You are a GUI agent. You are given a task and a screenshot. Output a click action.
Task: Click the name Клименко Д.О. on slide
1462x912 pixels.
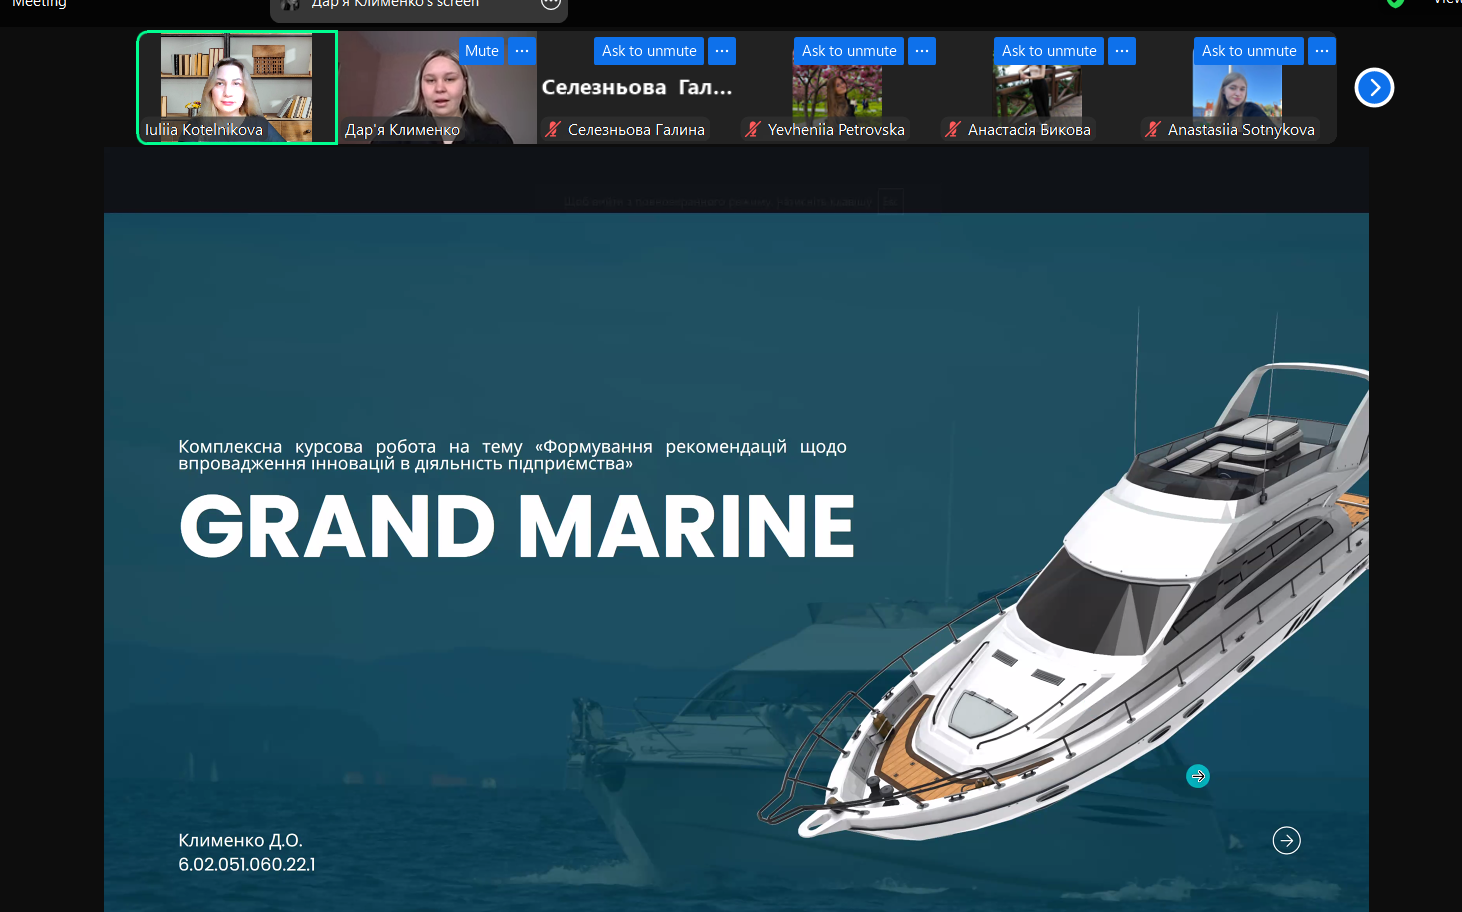point(240,841)
